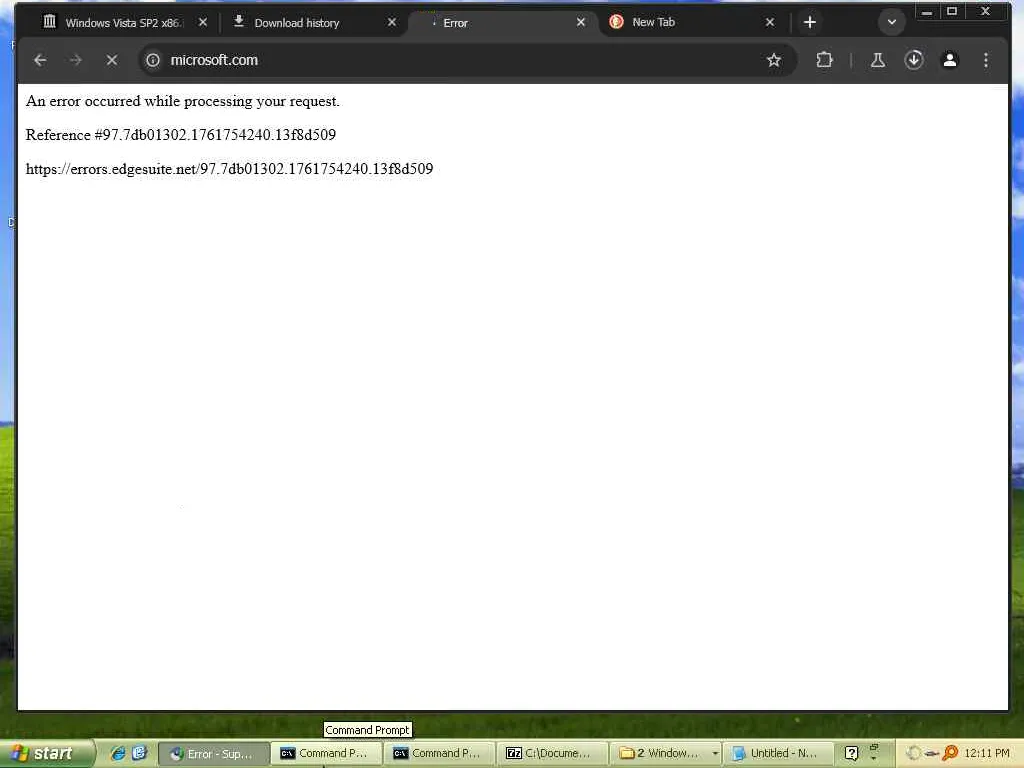Close the Windows Vista SP2 tab
This screenshot has width=1024, height=768.
[x=202, y=22]
